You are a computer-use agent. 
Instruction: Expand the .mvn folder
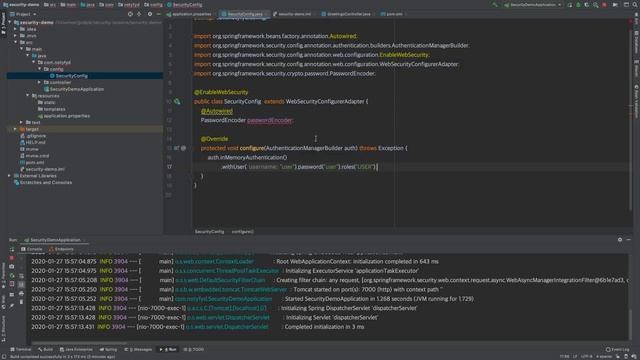pos(16,36)
